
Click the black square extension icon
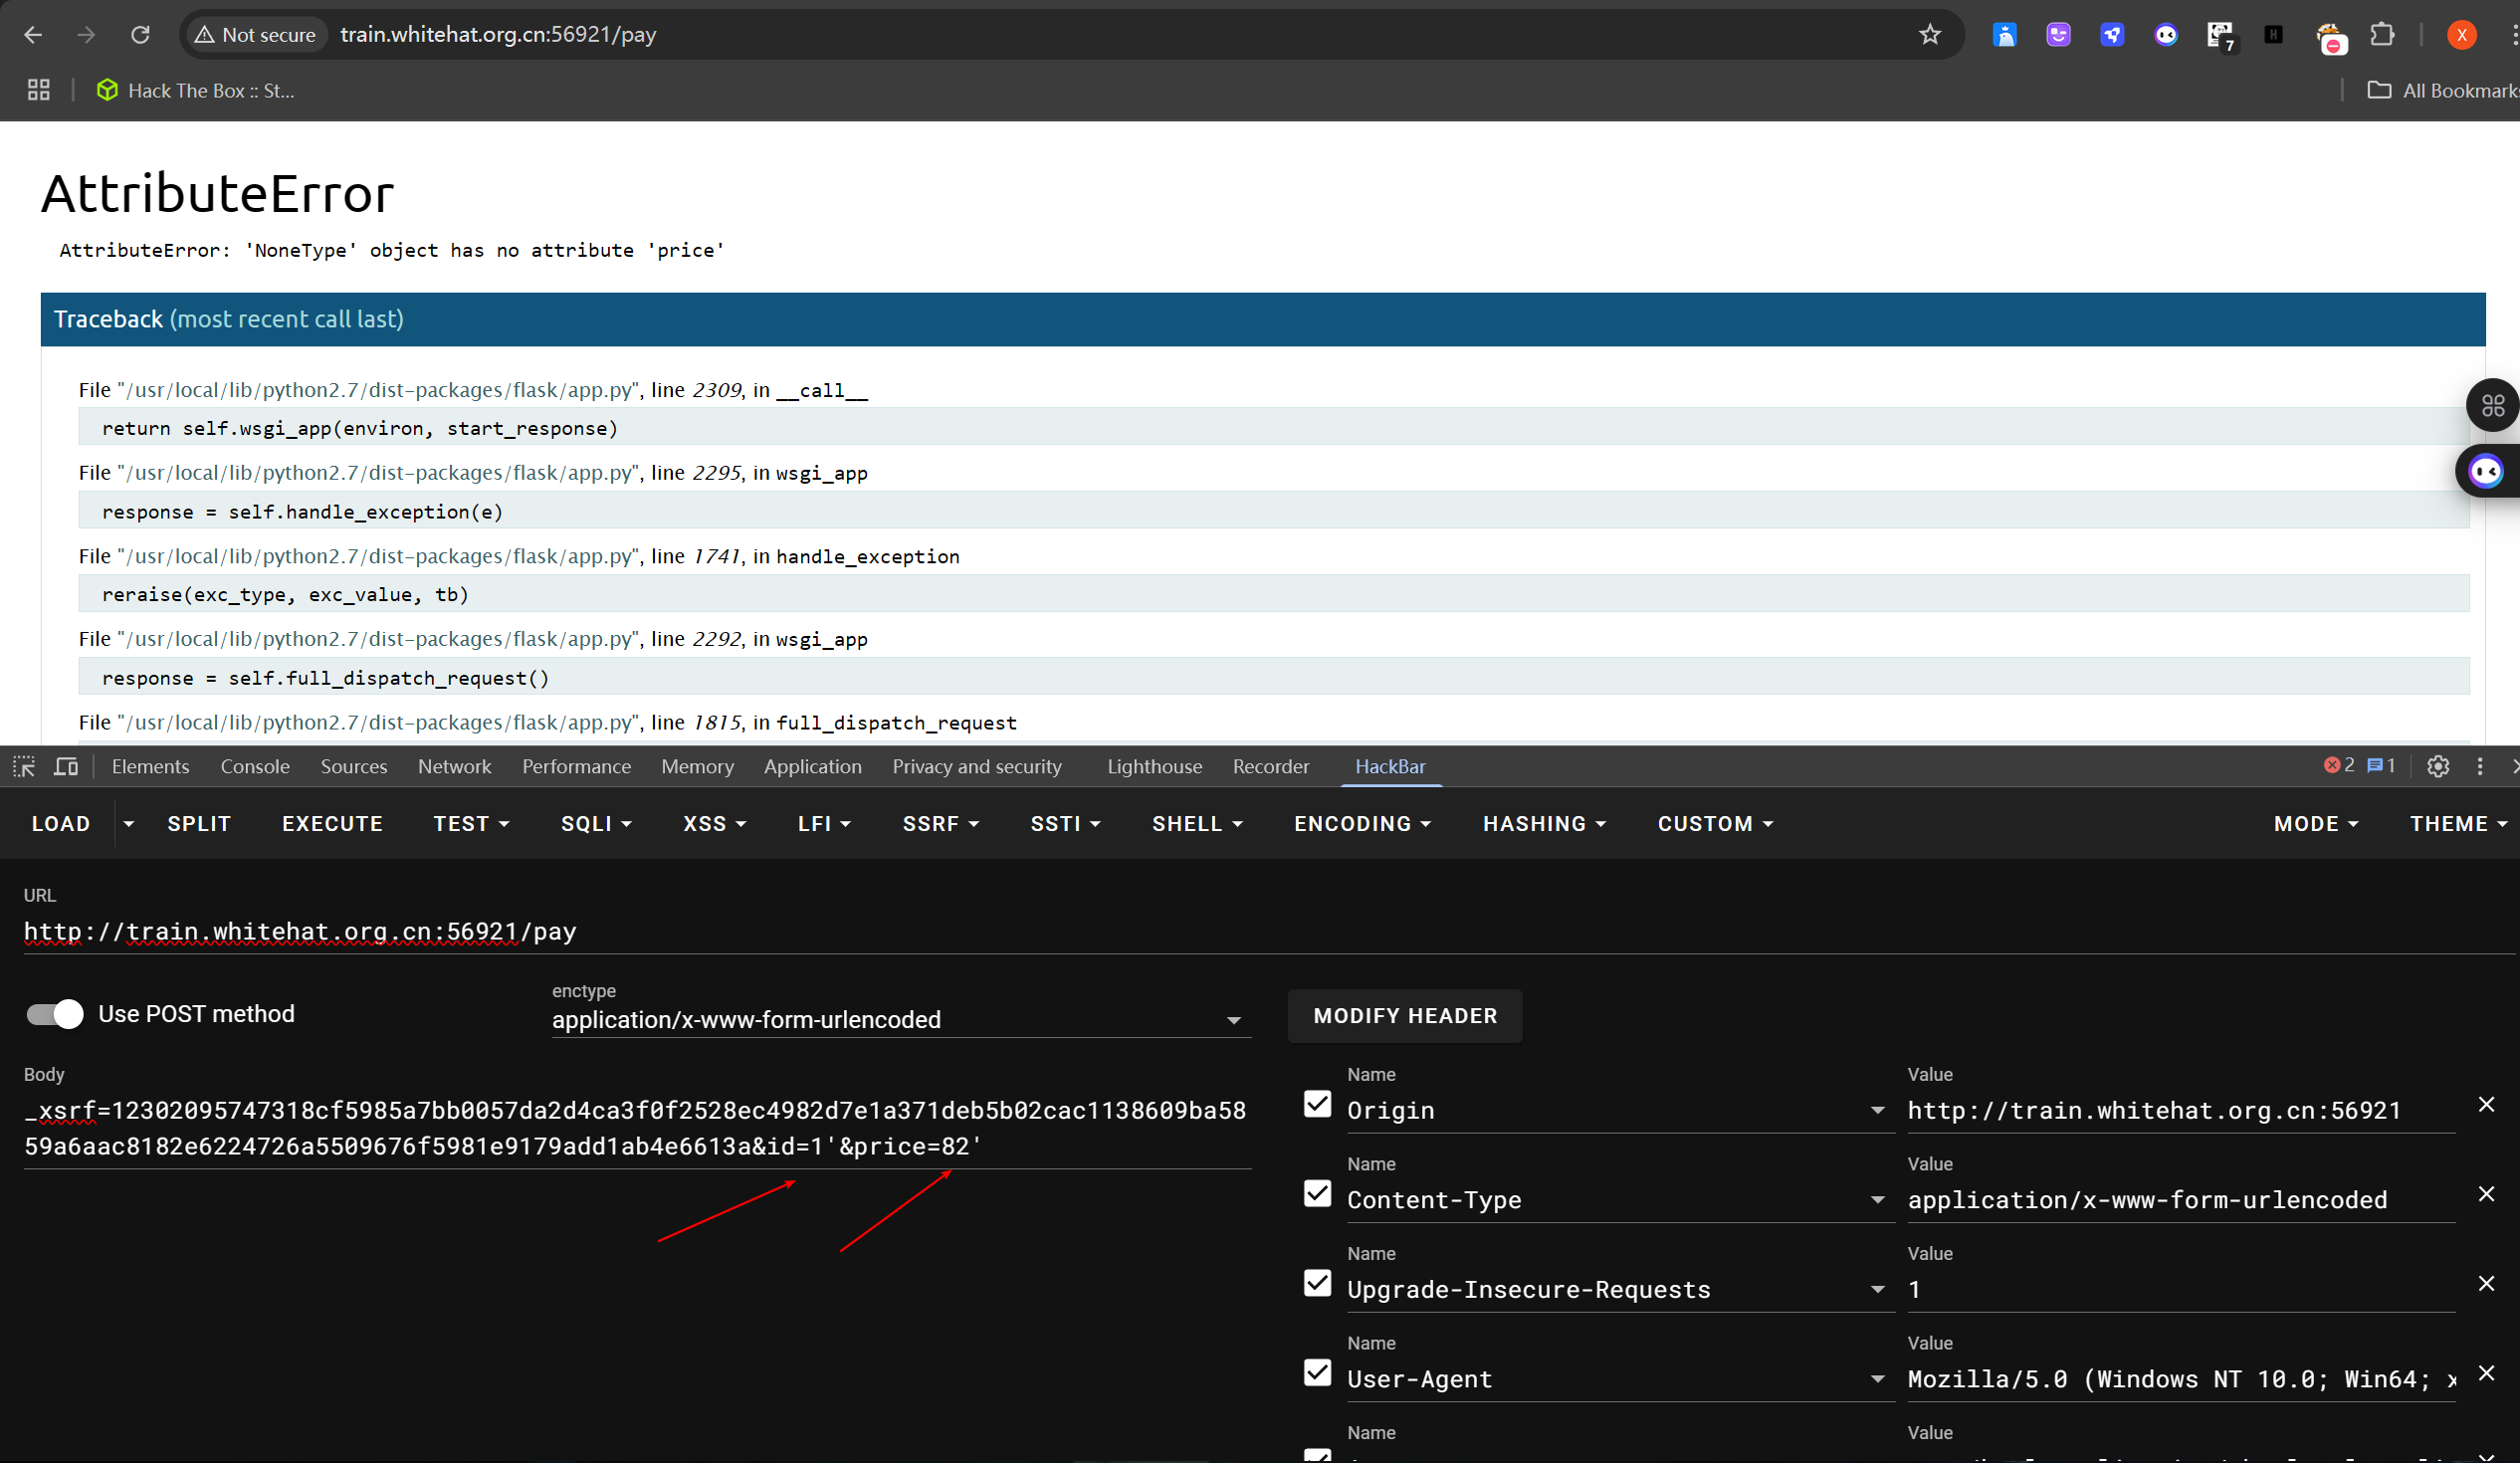pos(2273,35)
